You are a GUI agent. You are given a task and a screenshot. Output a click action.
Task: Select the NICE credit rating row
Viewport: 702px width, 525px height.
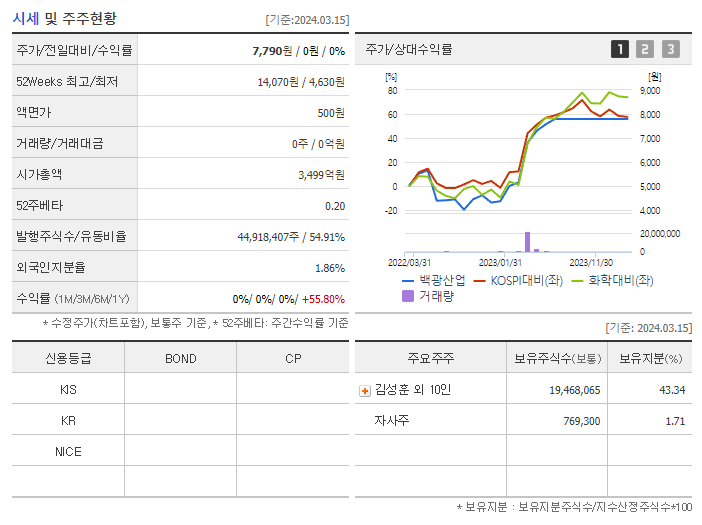point(180,451)
